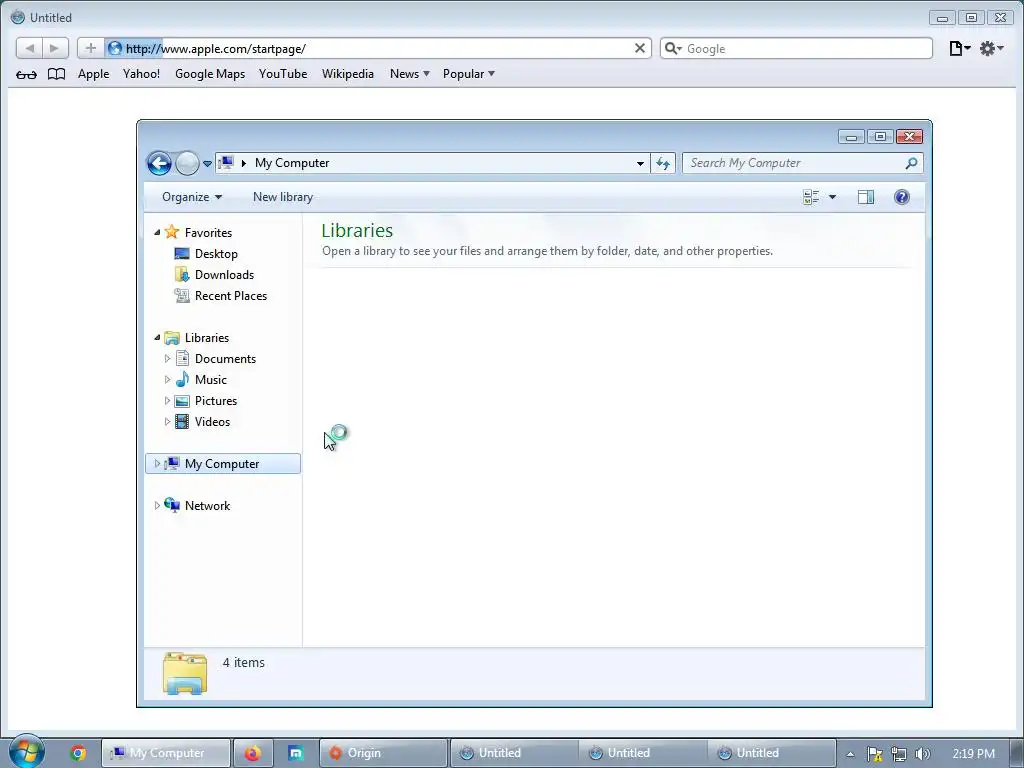Click the volume speaker tray icon

[922, 754]
